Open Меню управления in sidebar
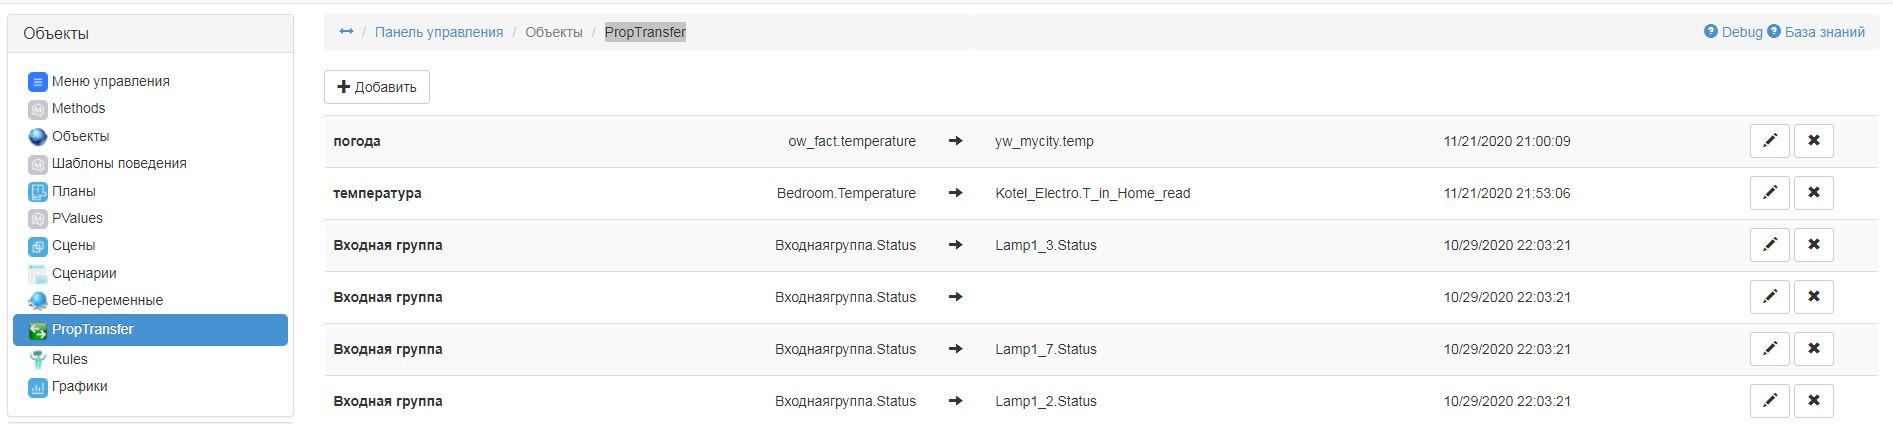 pos(110,81)
